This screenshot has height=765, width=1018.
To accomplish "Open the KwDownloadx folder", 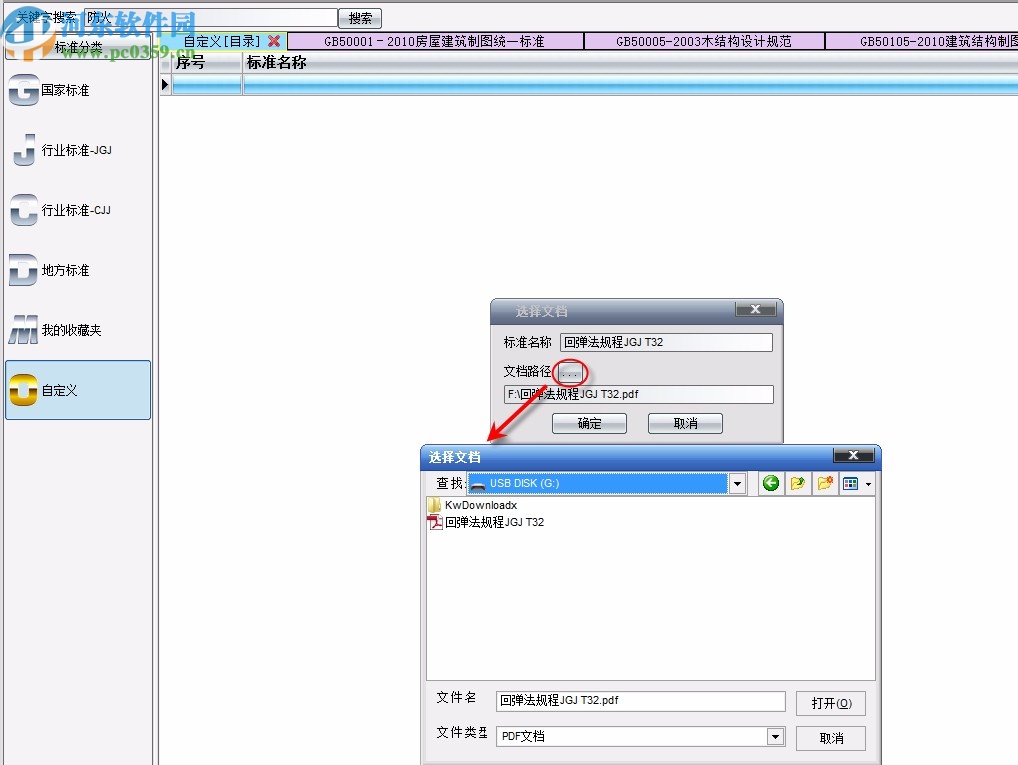I will pos(473,505).
